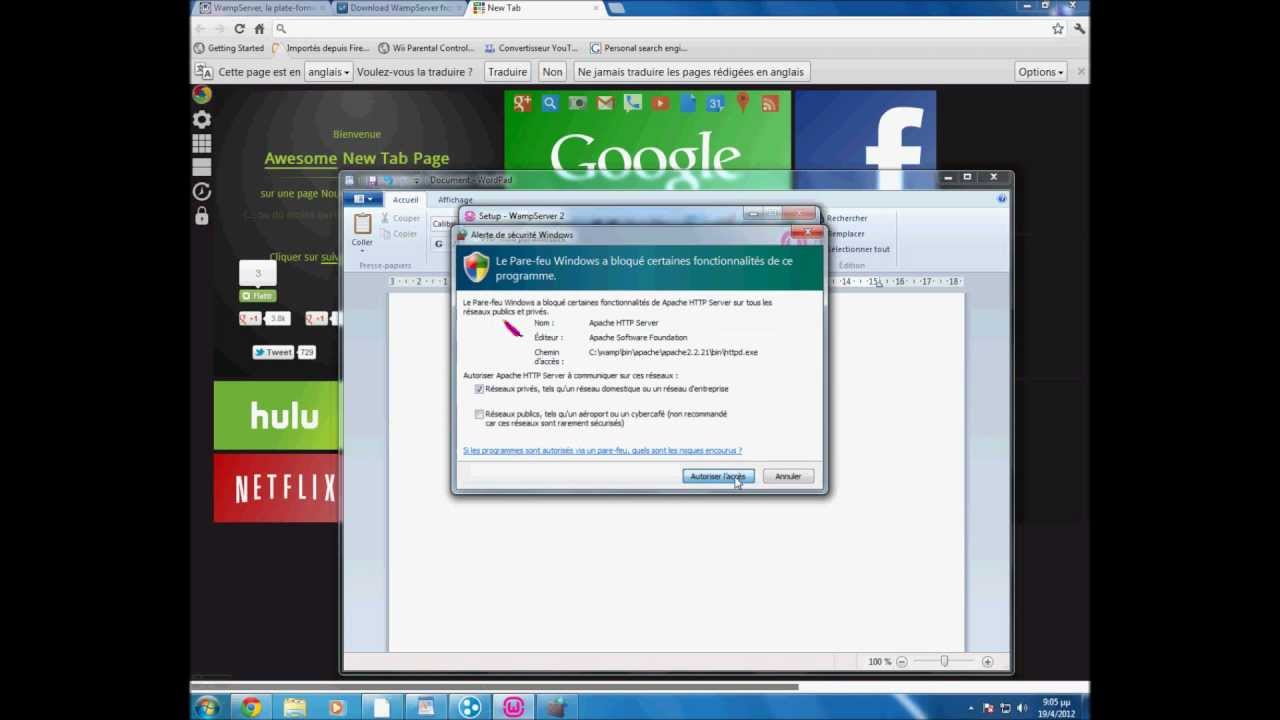The height and width of the screenshot is (720, 1280).
Task: Click the RSS feed icon on Google tile
Action: (x=769, y=103)
